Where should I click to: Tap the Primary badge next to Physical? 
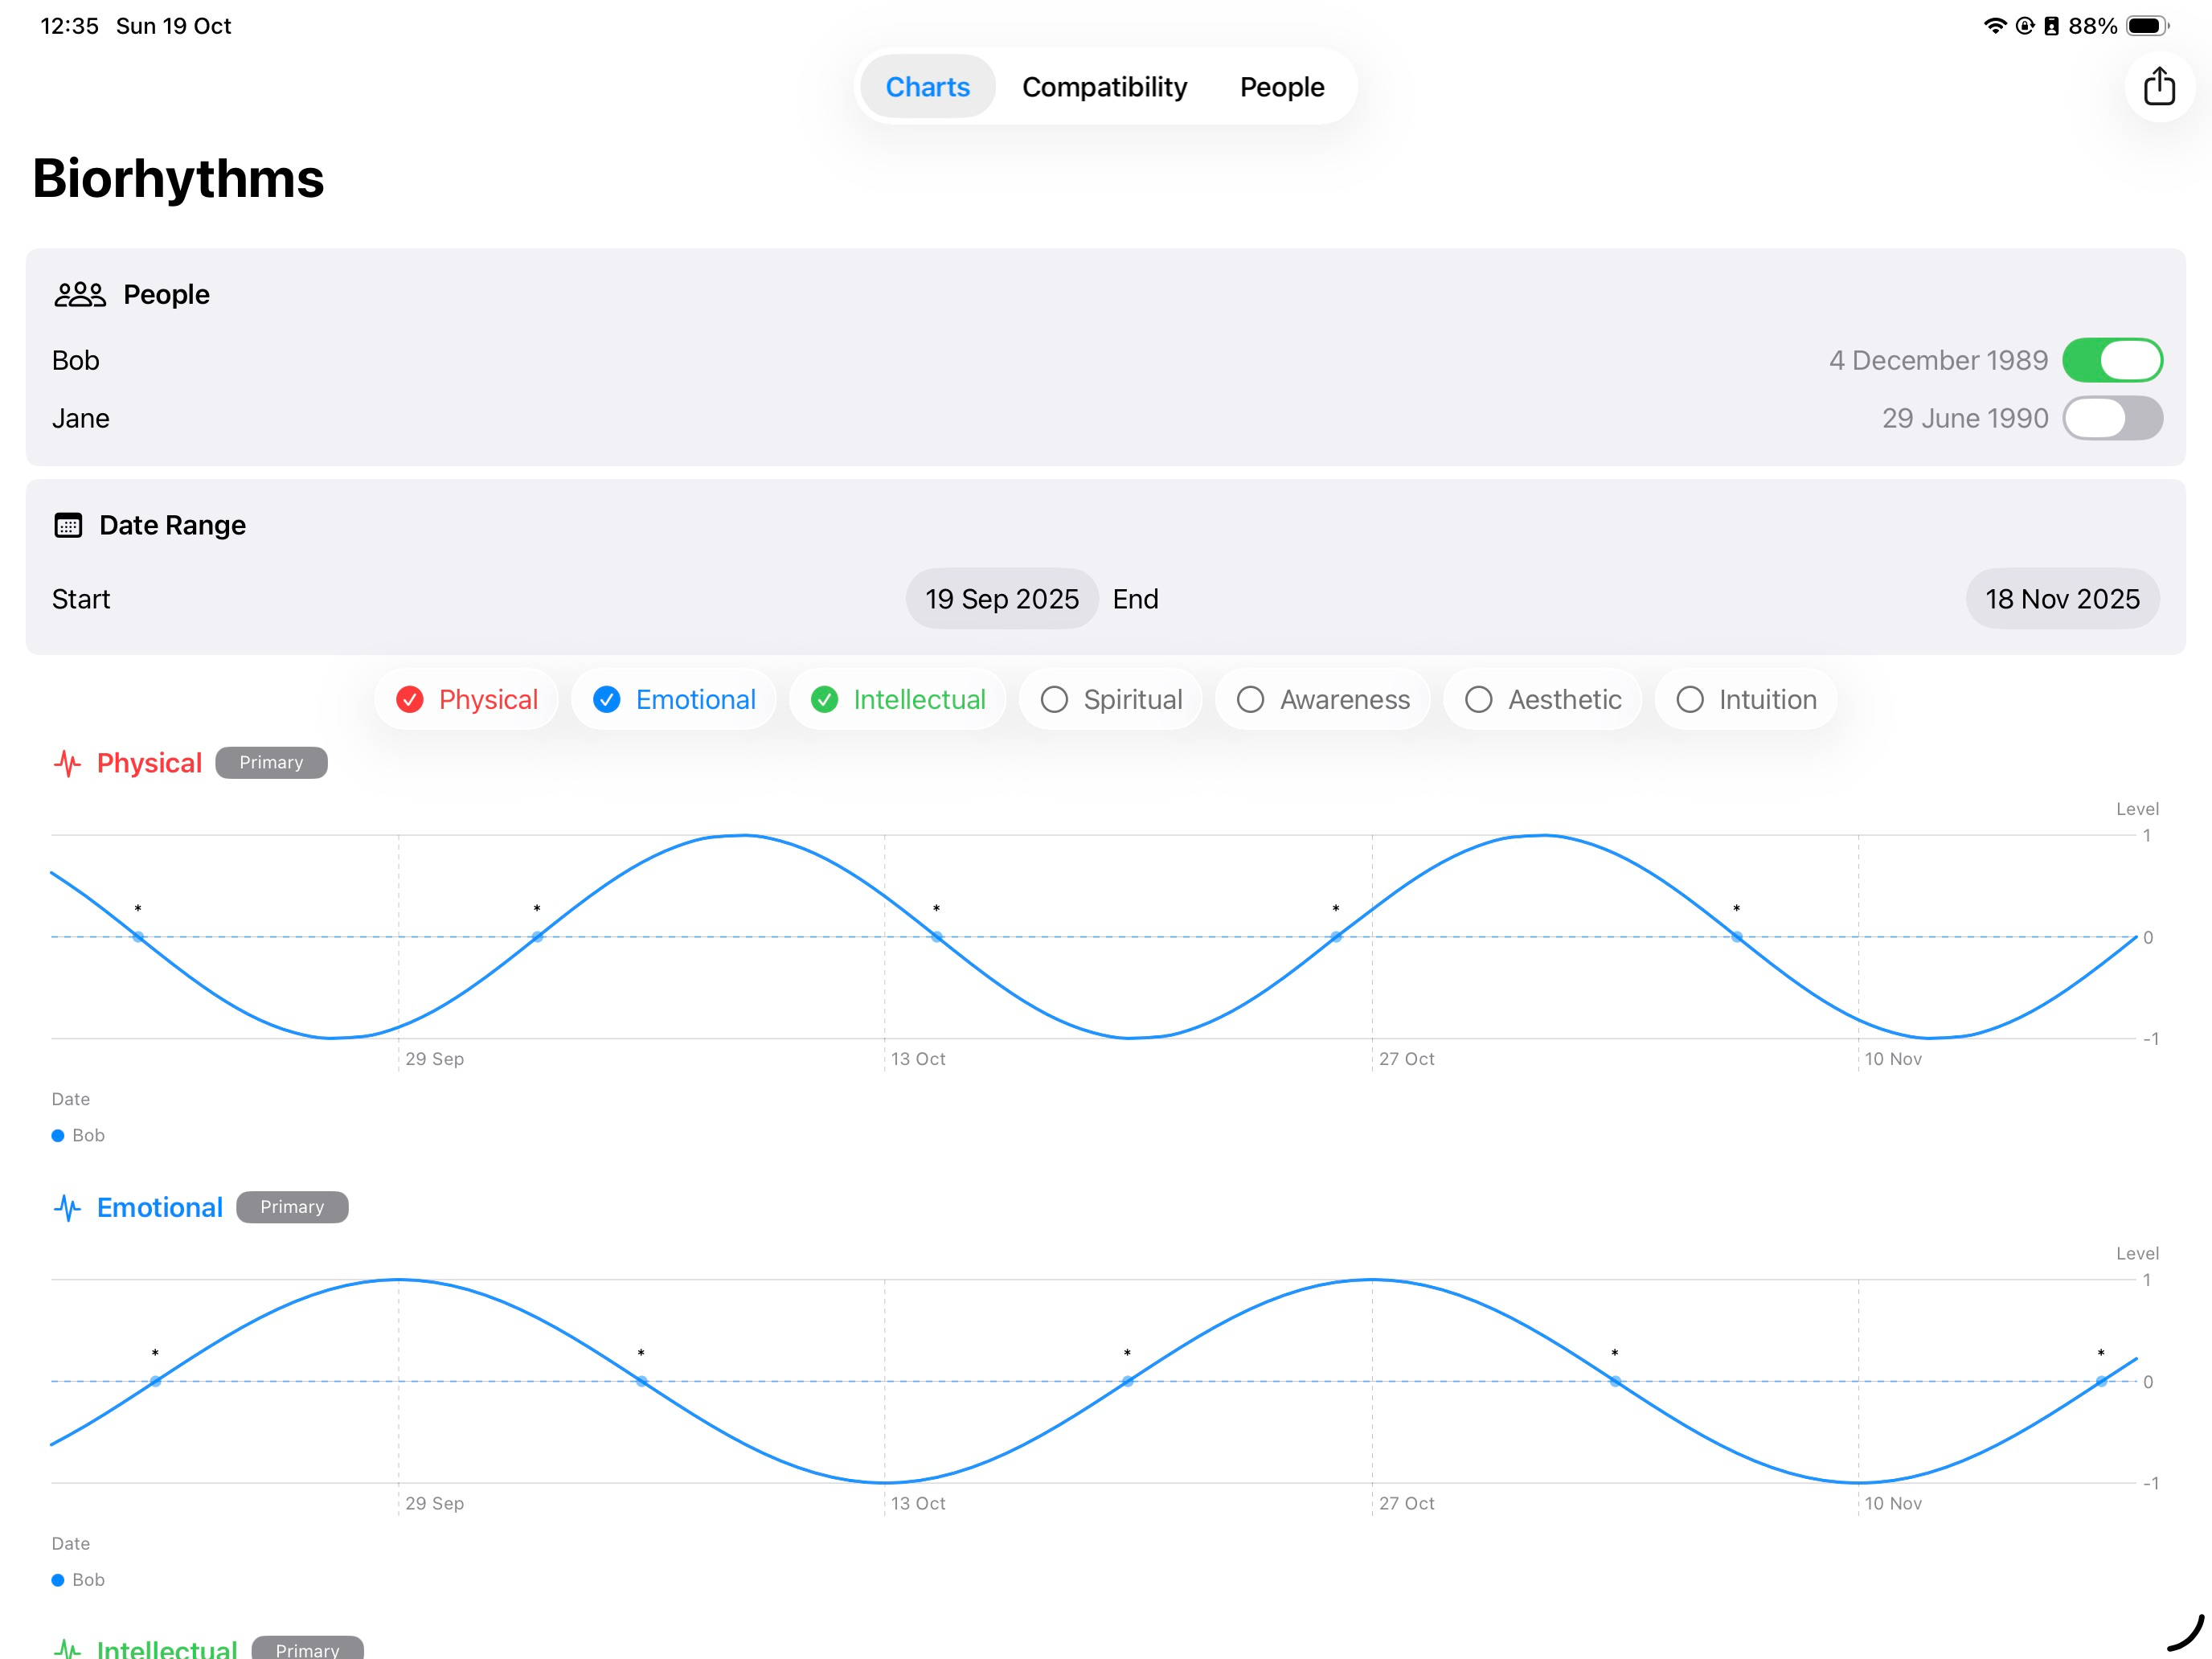click(271, 762)
